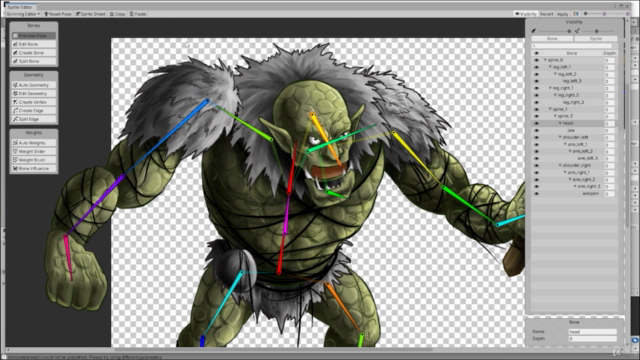
Task: Hide the shoulder_left bone
Action: tap(536, 138)
